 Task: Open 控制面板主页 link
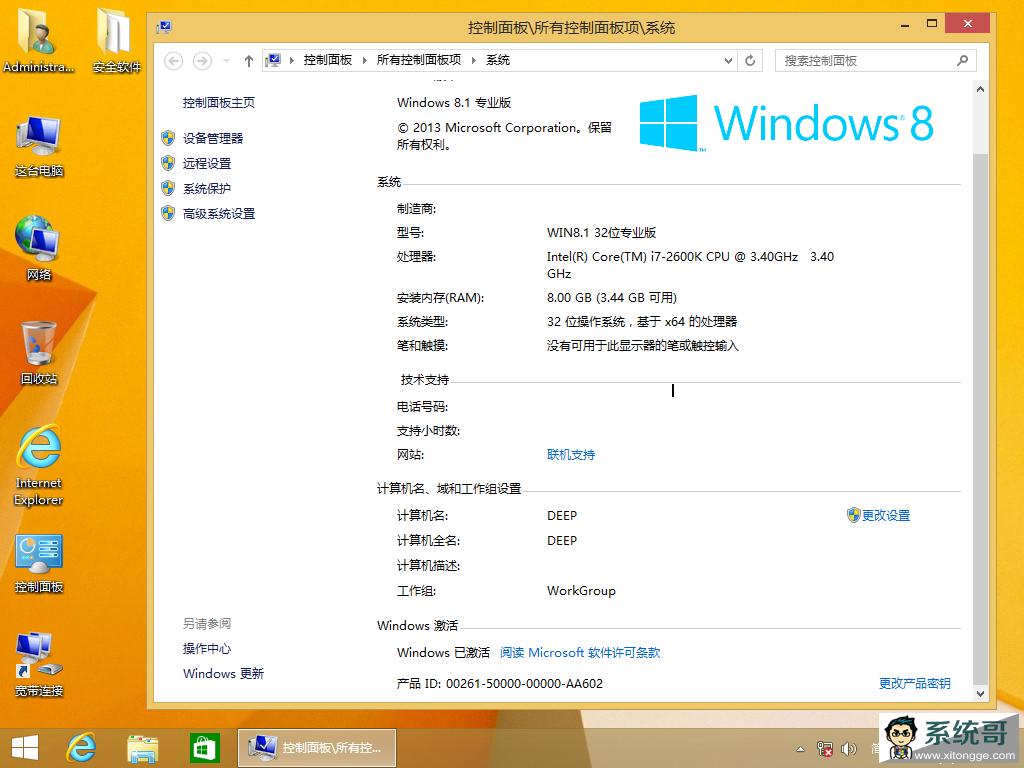pos(219,103)
